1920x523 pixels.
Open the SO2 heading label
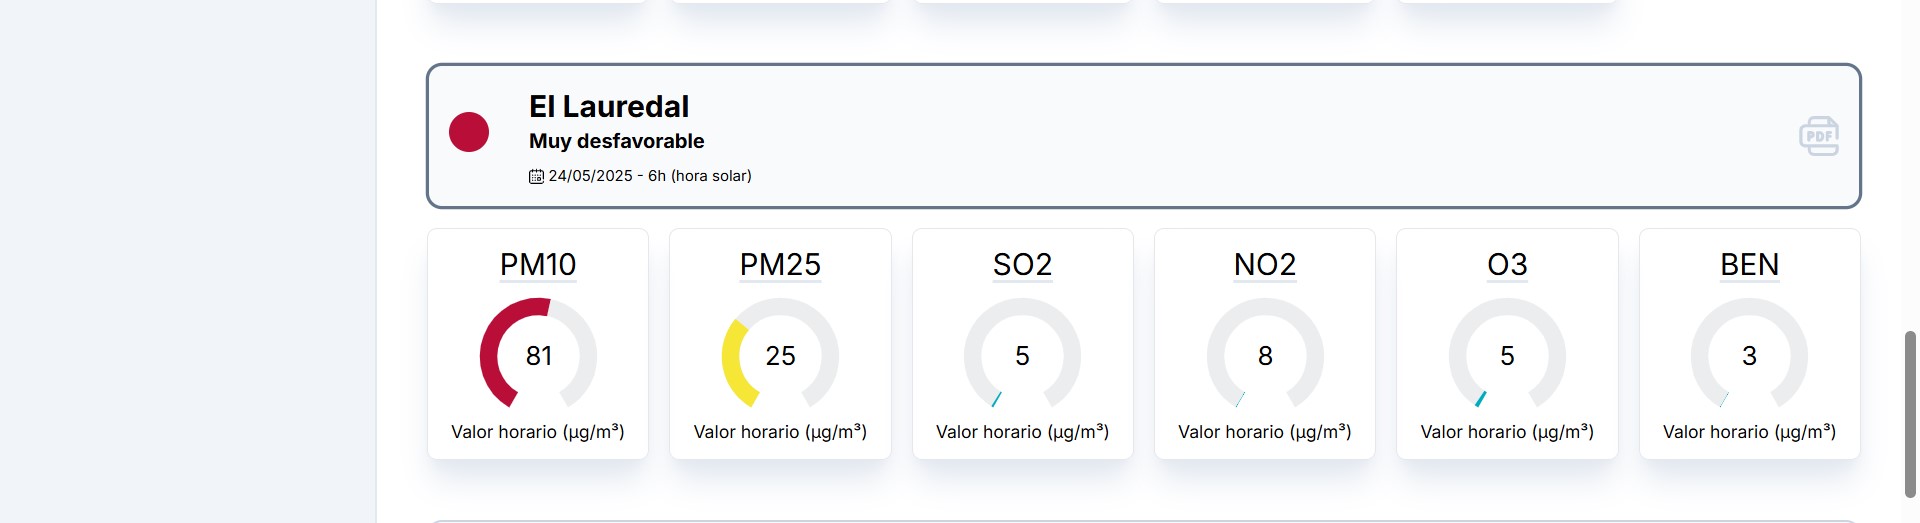tap(1022, 265)
